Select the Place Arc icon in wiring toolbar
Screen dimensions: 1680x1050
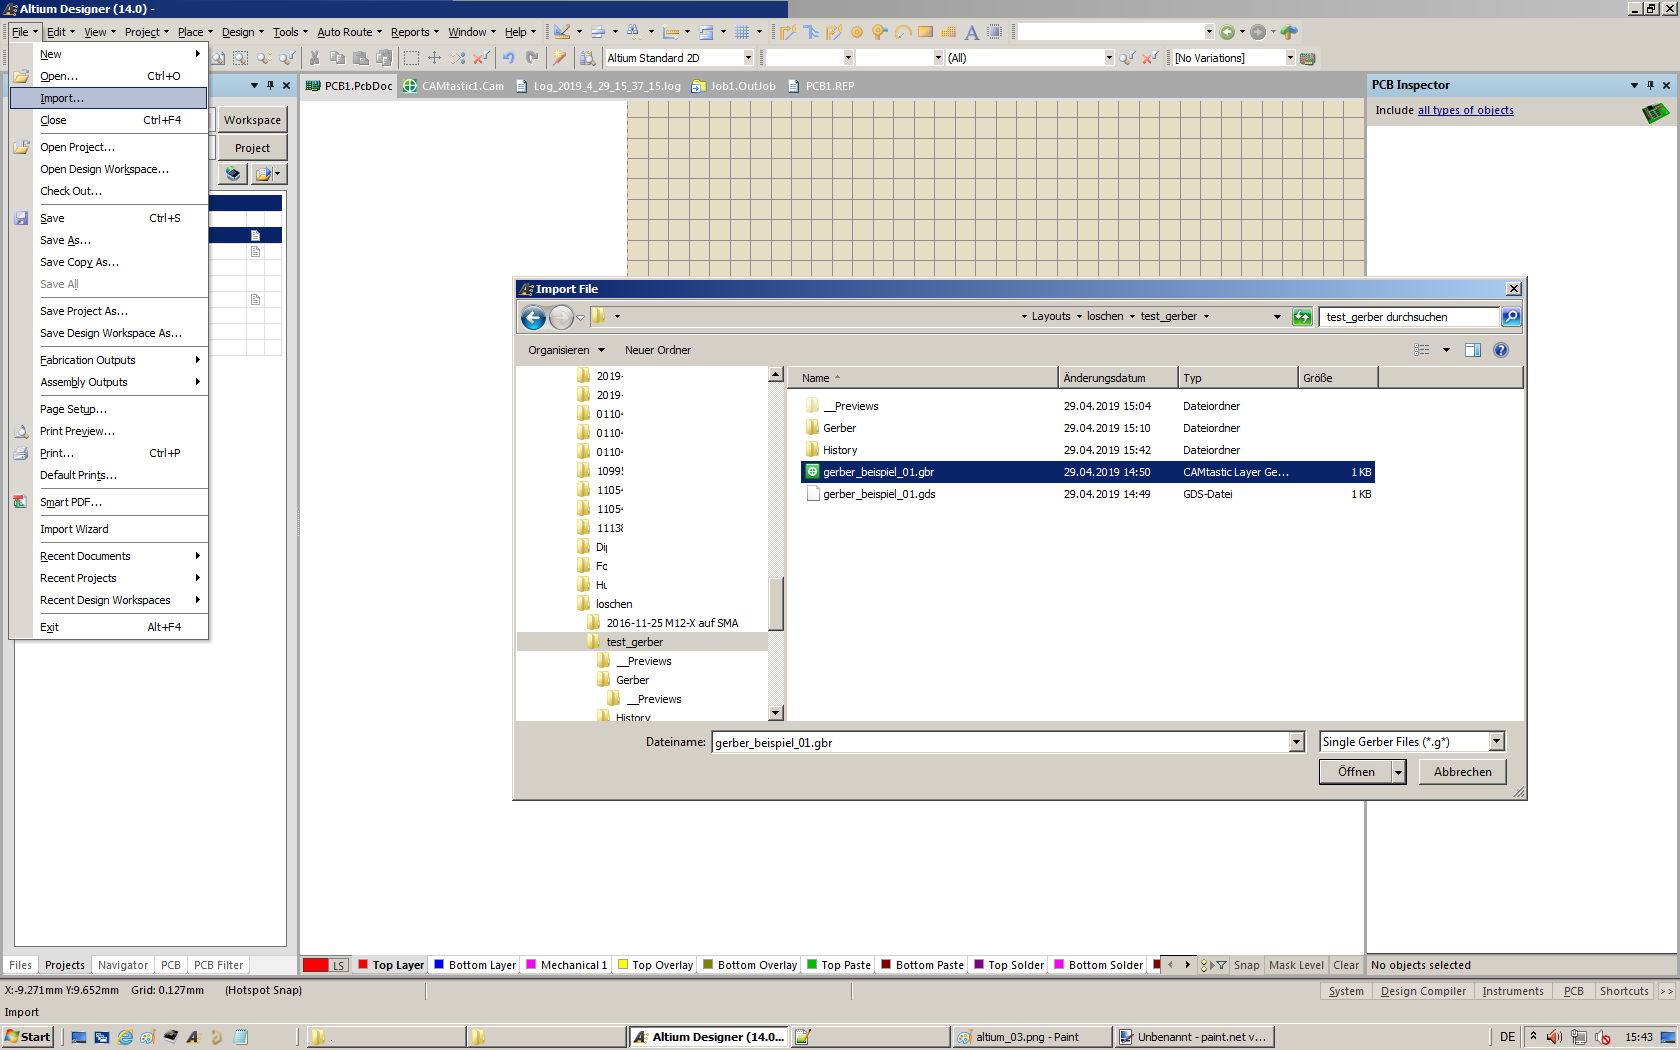(x=903, y=32)
